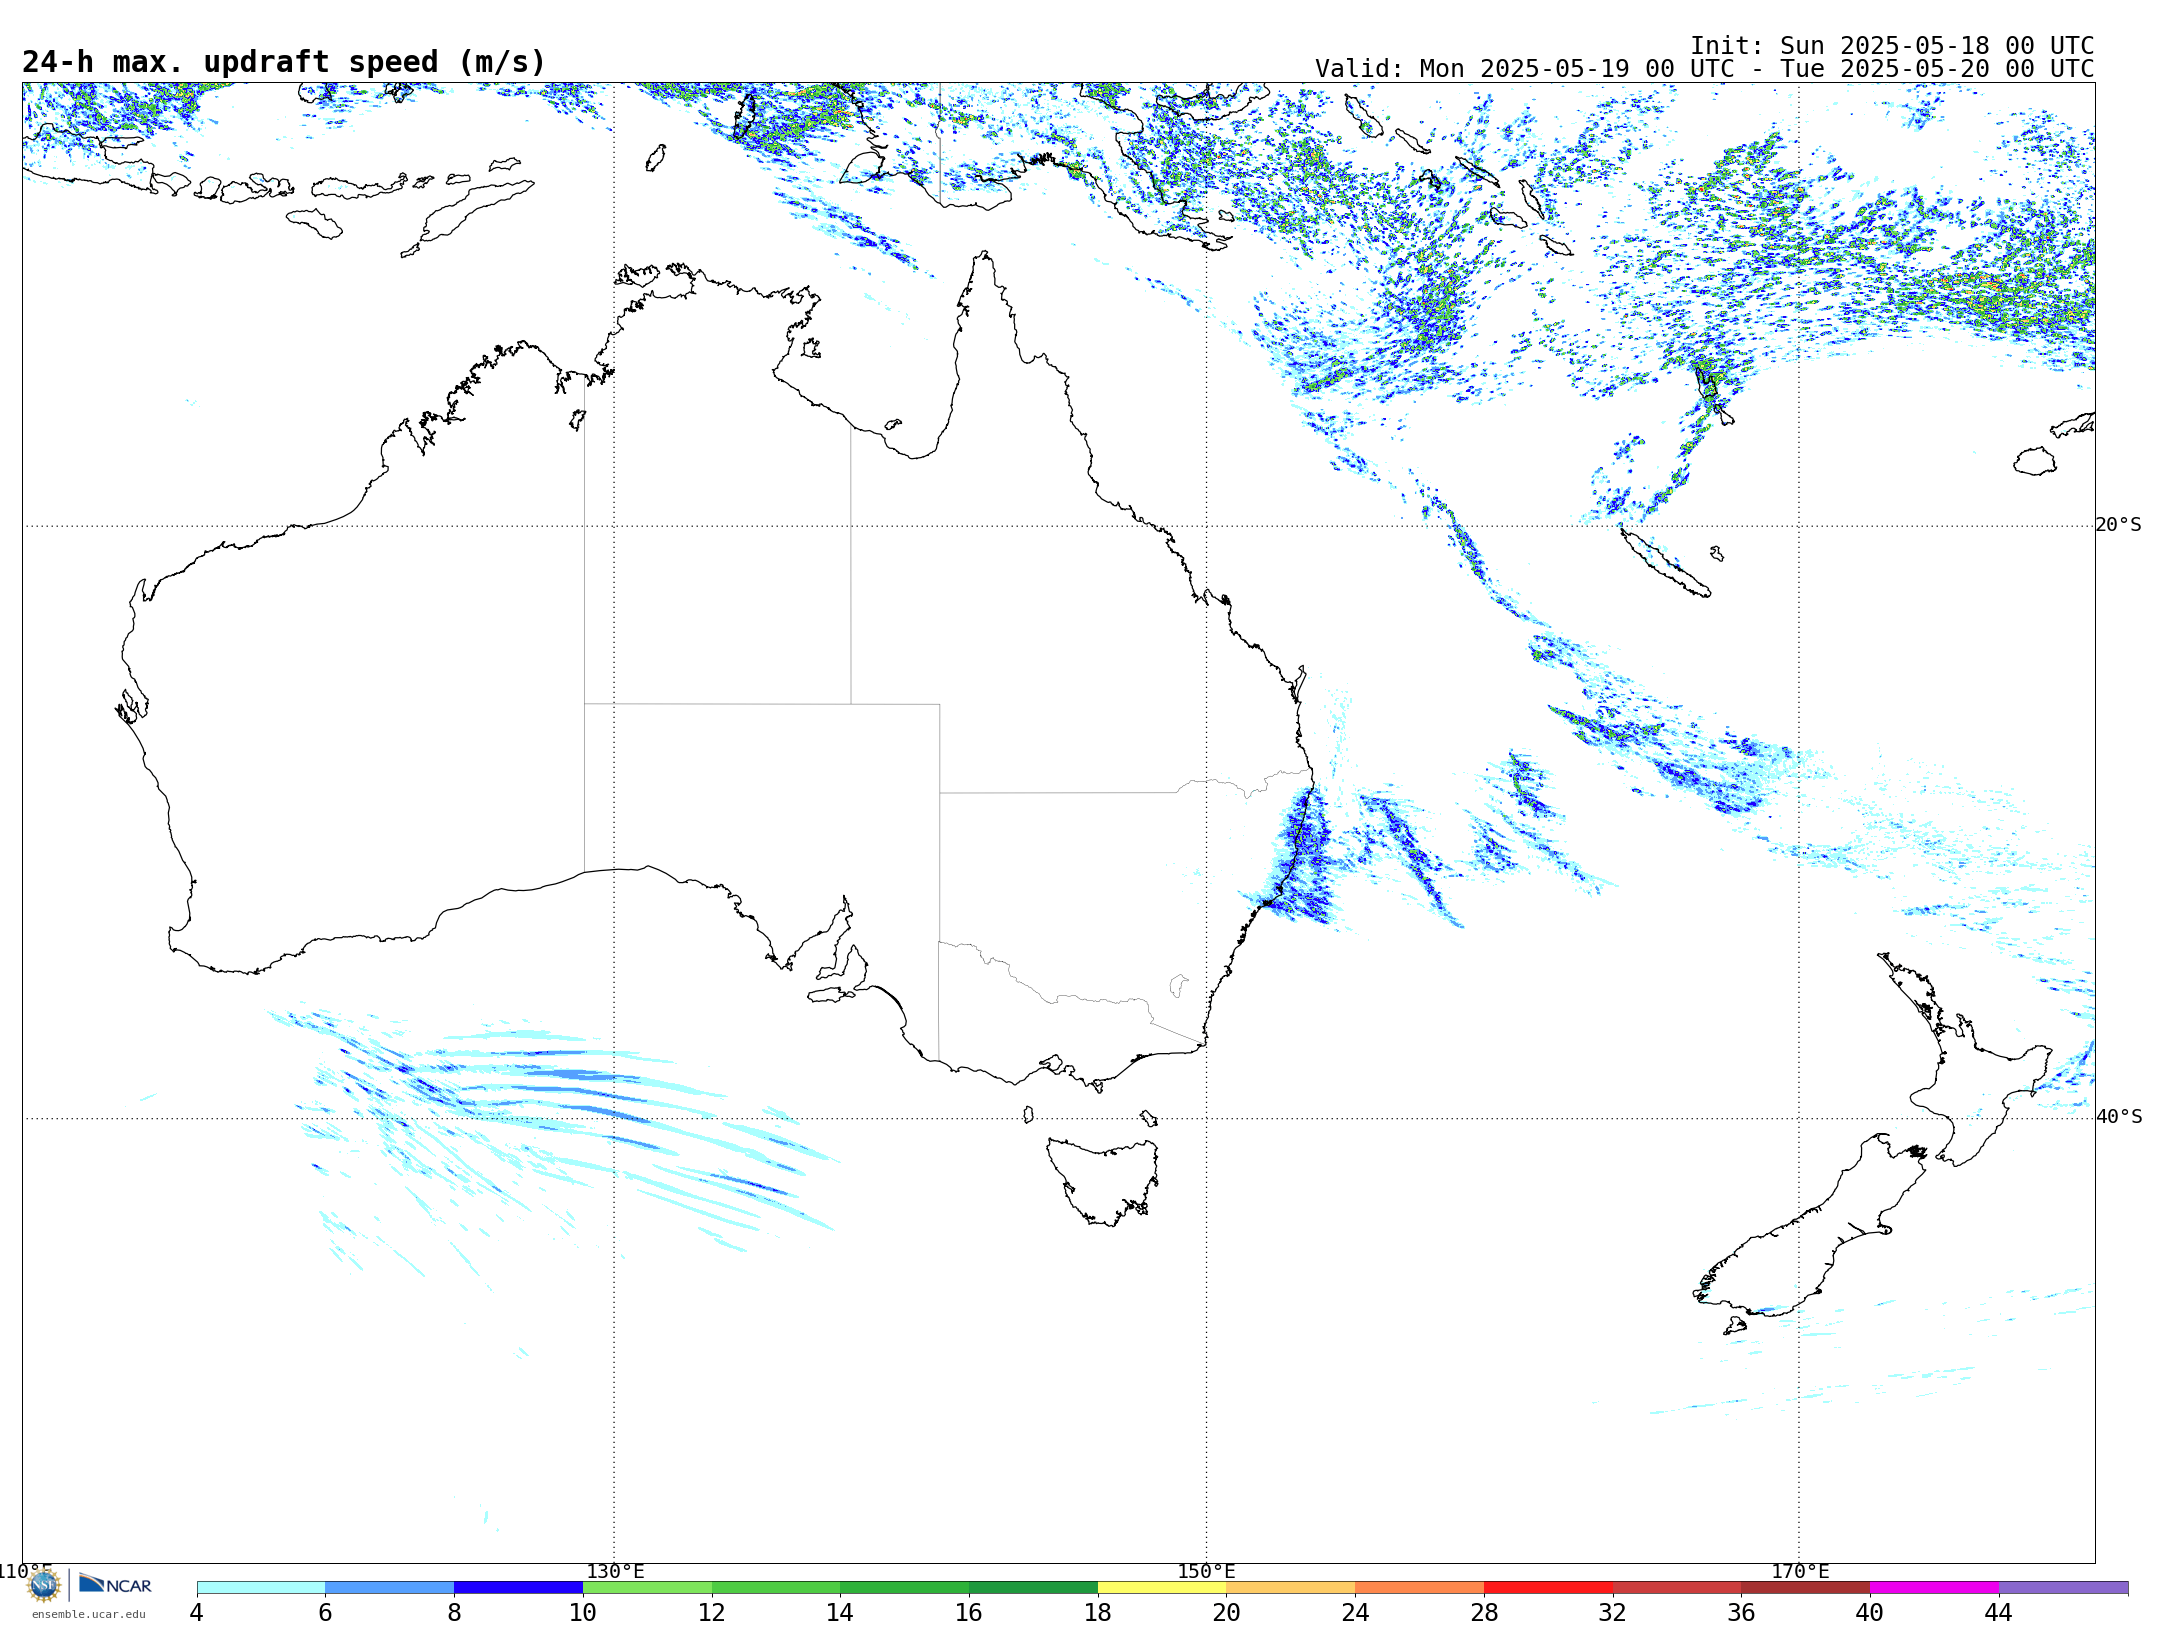Click the dark red 36-40 color swatch

[1806, 1588]
